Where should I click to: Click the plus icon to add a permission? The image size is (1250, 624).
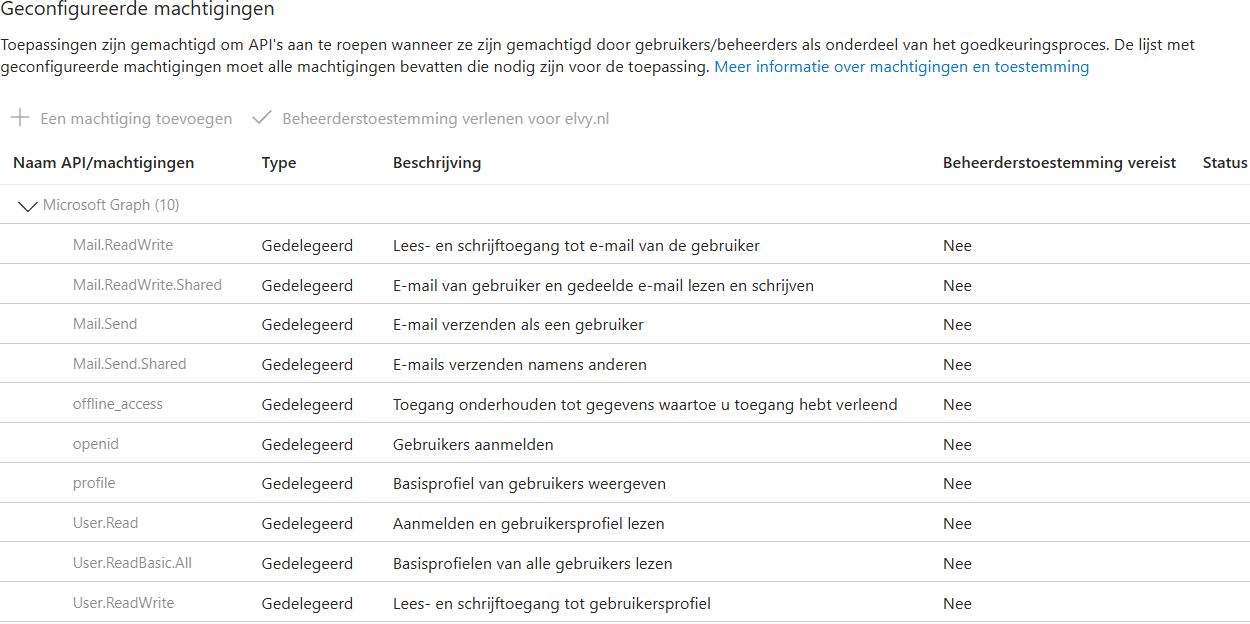[x=18, y=118]
